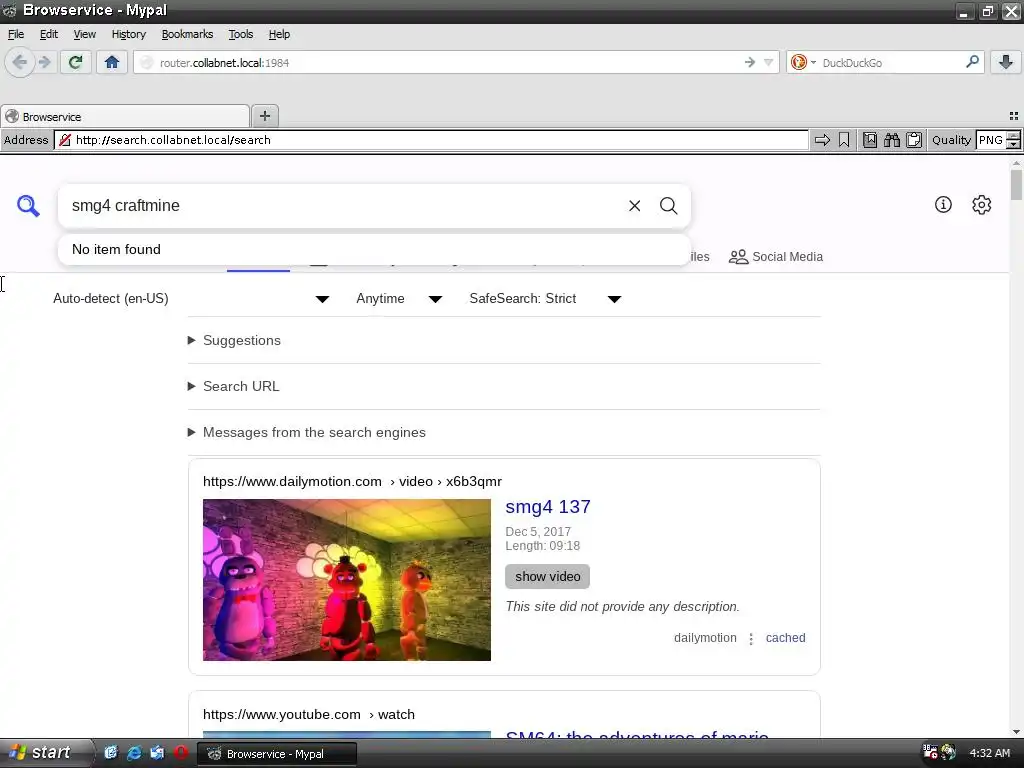Image resolution: width=1024 pixels, height=768 pixels.
Task: Open the Anytime time range dropdown
Action: pyautogui.click(x=399, y=298)
